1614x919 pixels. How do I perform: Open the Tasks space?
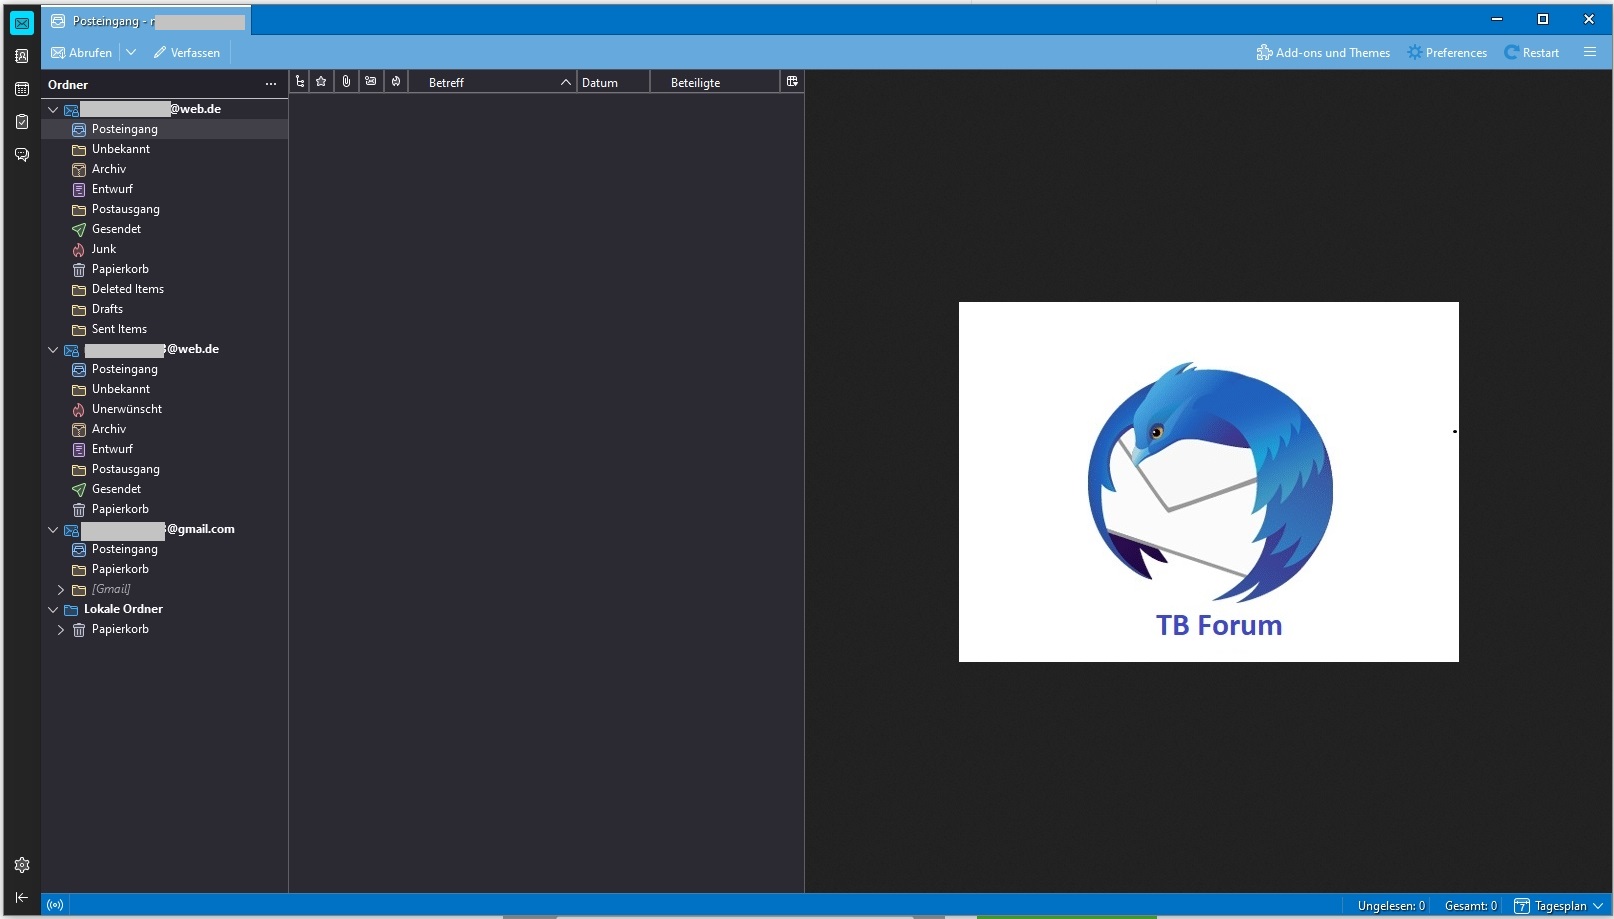pos(22,122)
